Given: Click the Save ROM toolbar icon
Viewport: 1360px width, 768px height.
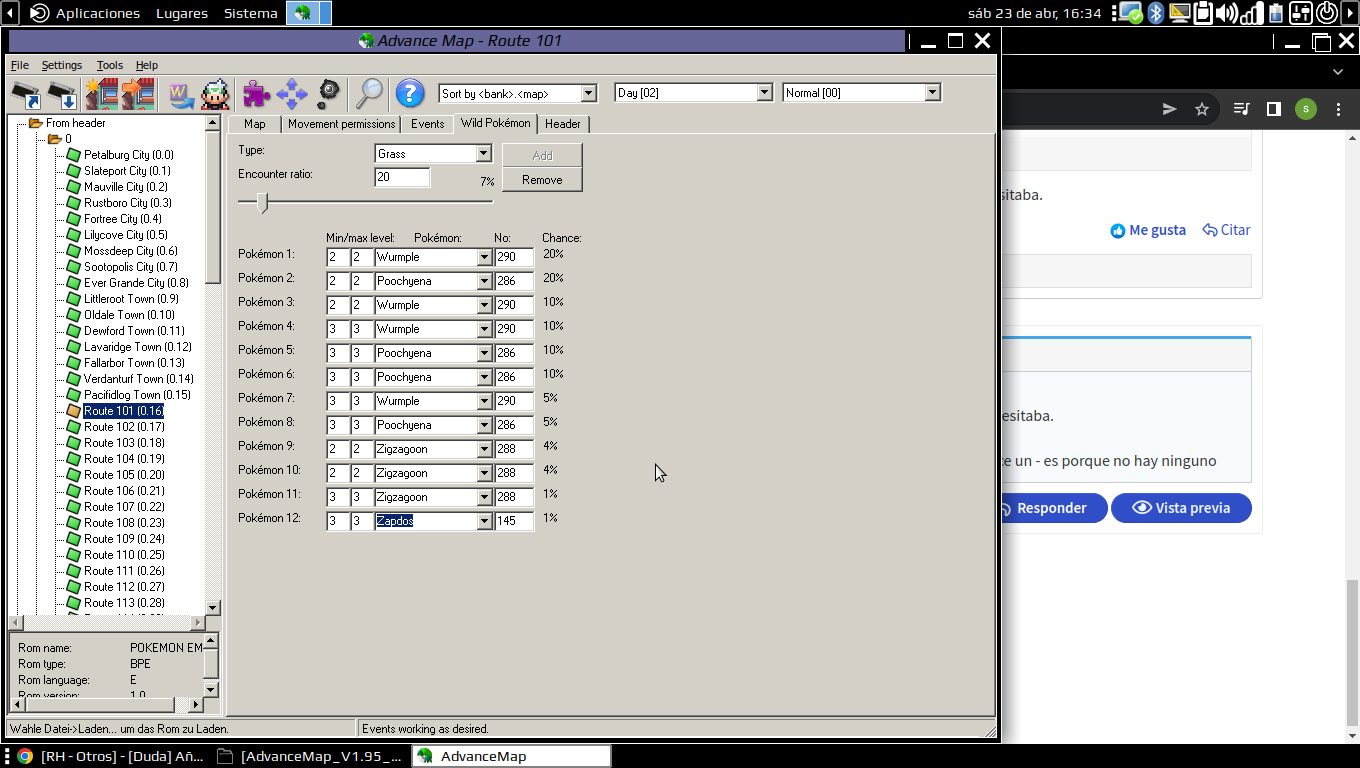Looking at the screenshot, I should coord(62,94).
